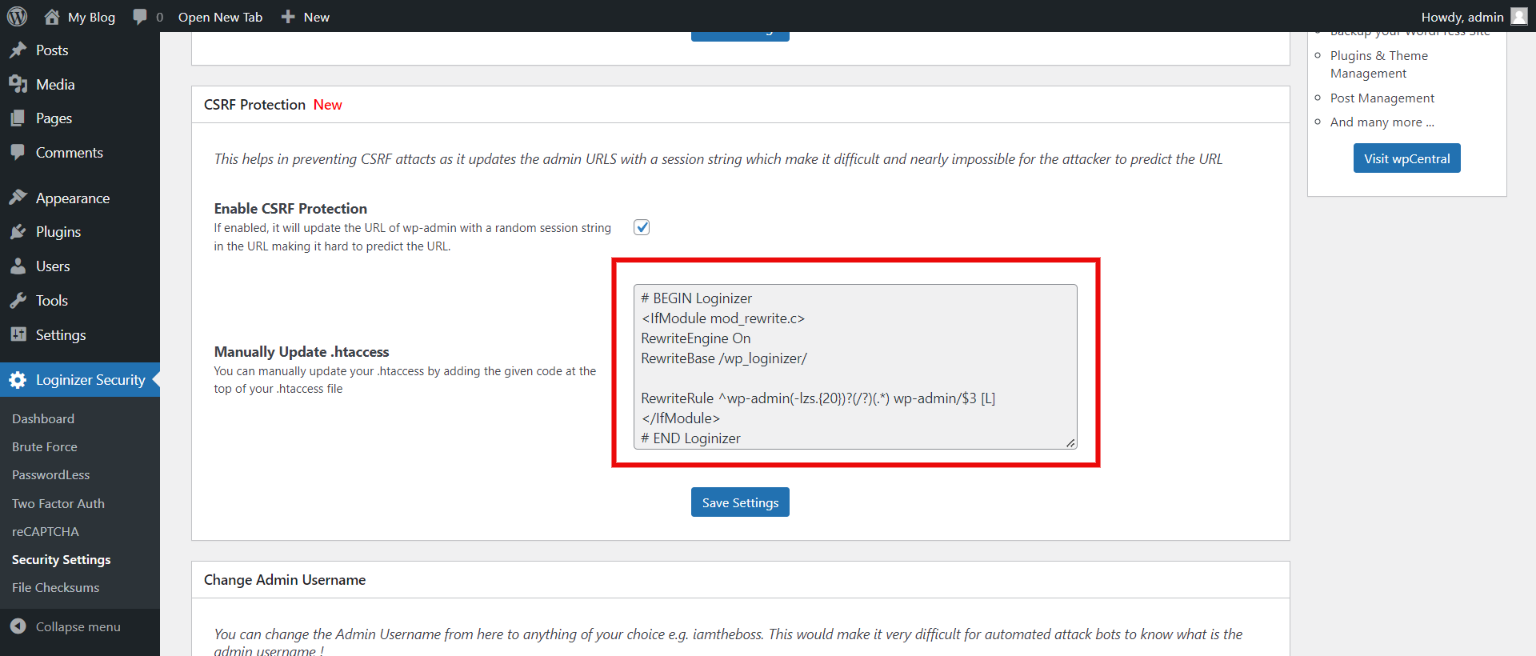Go to Loginizer Dashboard submenu
Image resolution: width=1536 pixels, height=656 pixels.
[x=43, y=418]
